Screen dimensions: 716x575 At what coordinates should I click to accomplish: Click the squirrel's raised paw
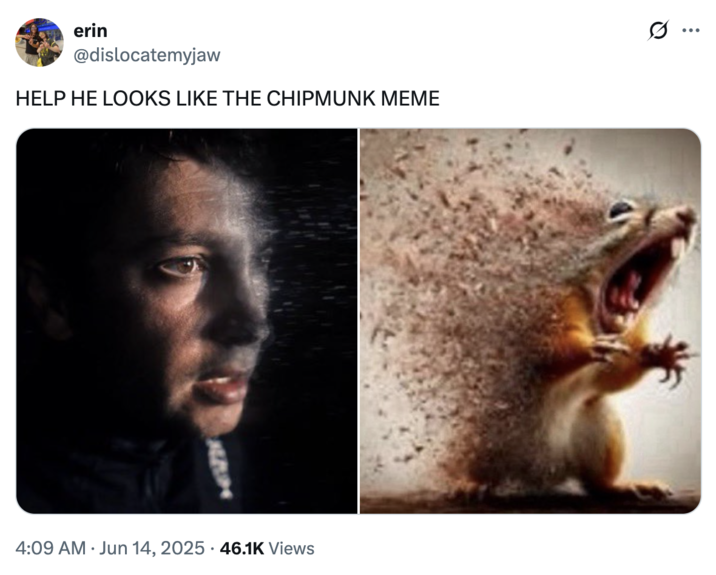tap(665, 357)
